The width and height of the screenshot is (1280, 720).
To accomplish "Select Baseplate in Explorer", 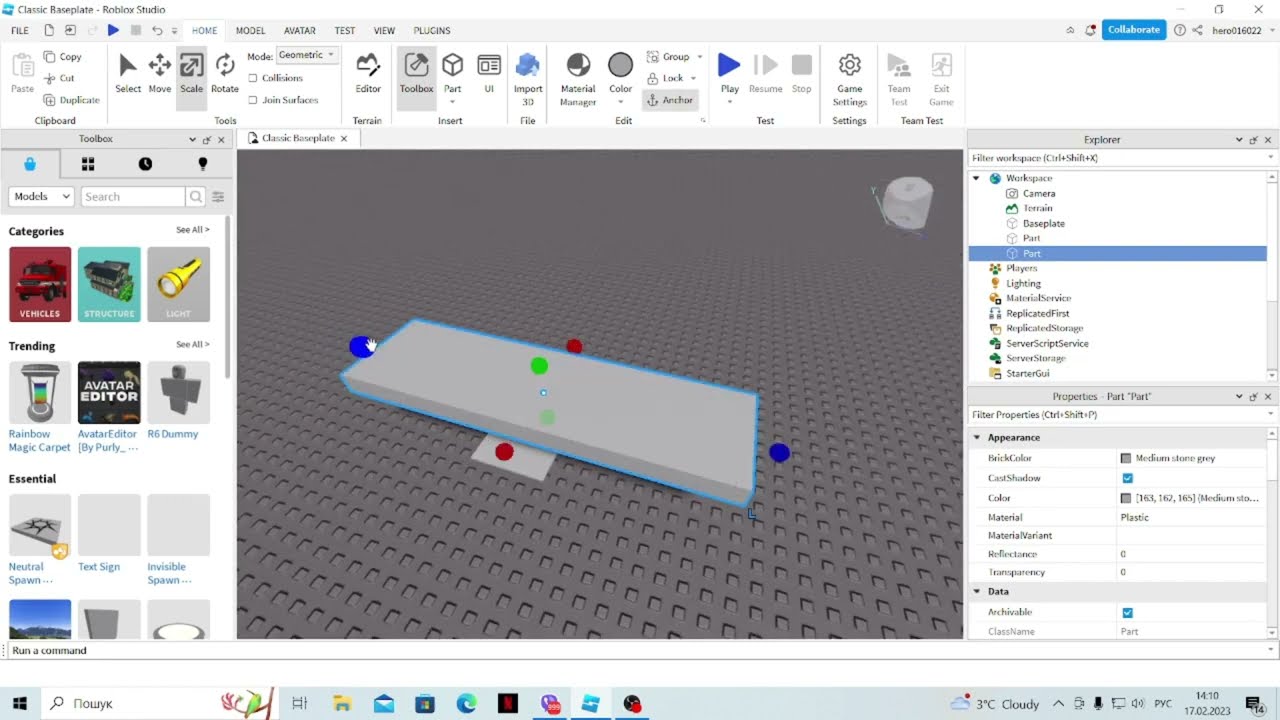I will (1043, 224).
